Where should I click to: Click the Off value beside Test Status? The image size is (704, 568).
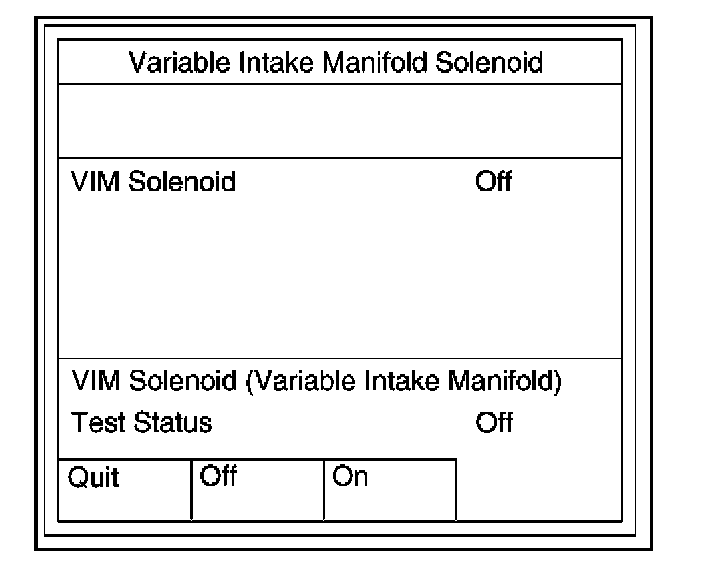494,422
